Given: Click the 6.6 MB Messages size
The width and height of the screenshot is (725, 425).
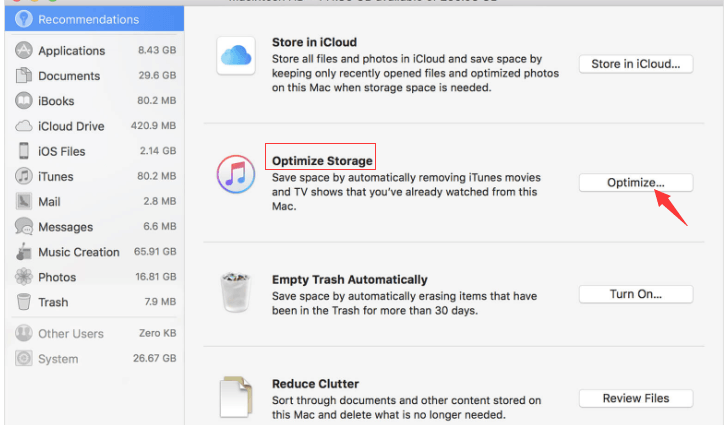Looking at the screenshot, I should click(x=160, y=226).
